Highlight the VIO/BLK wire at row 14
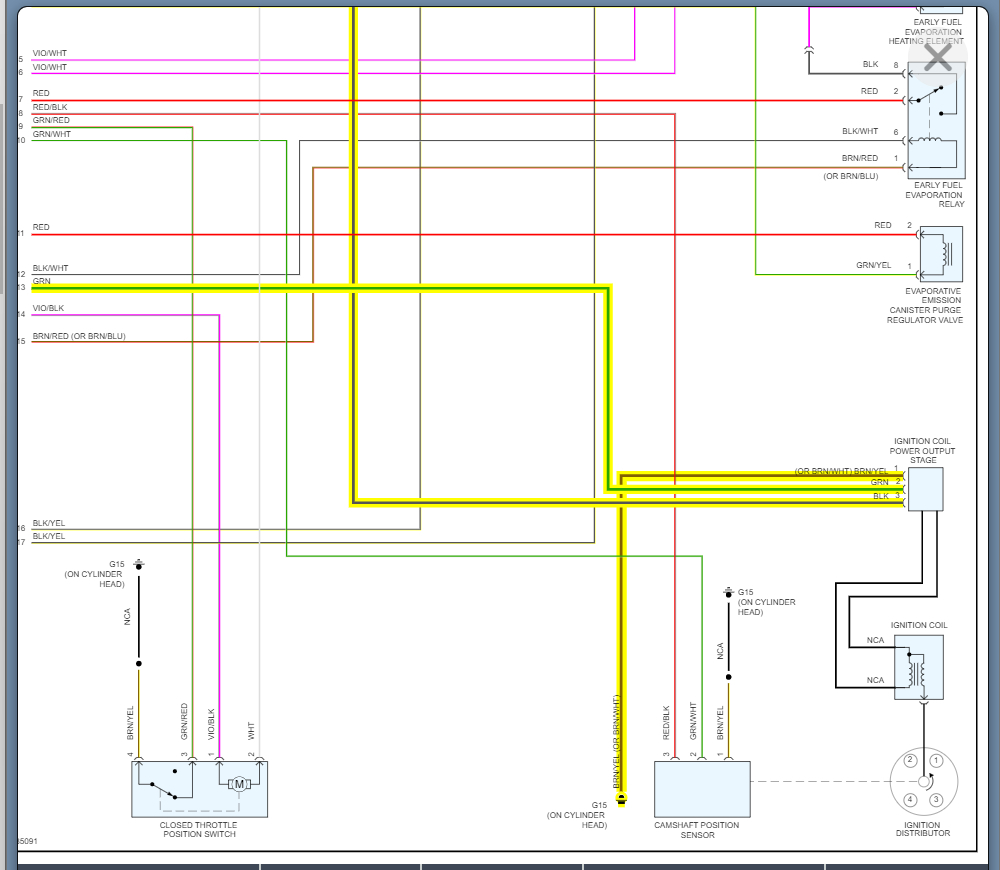 point(125,314)
